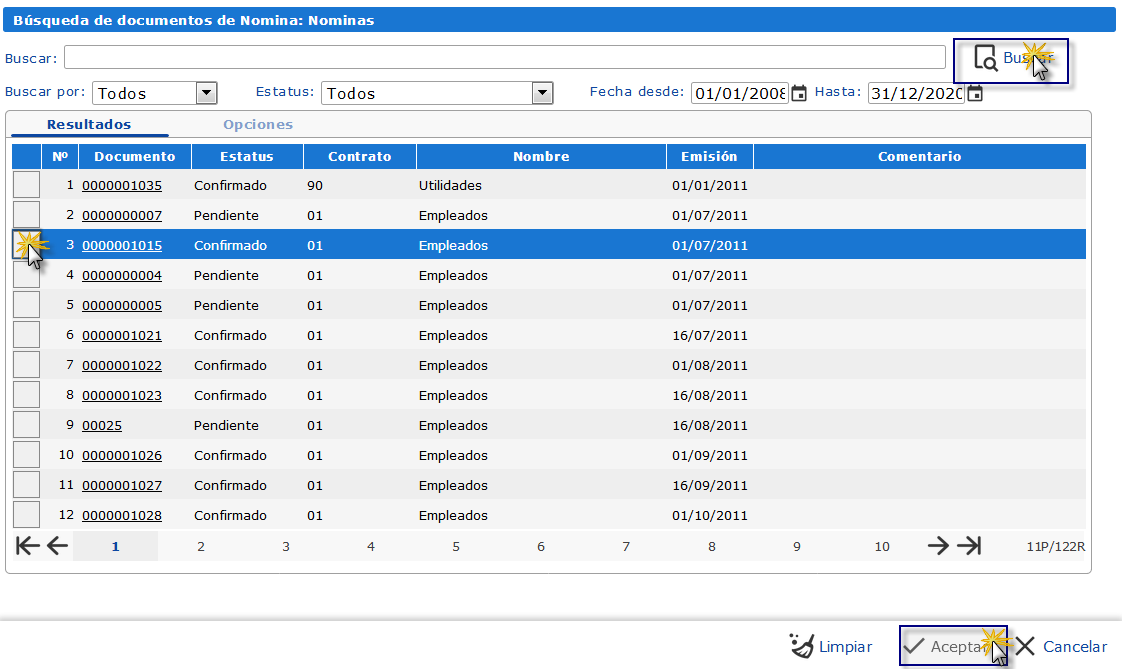
Task: Click into the Buscar text field
Action: coord(505,57)
